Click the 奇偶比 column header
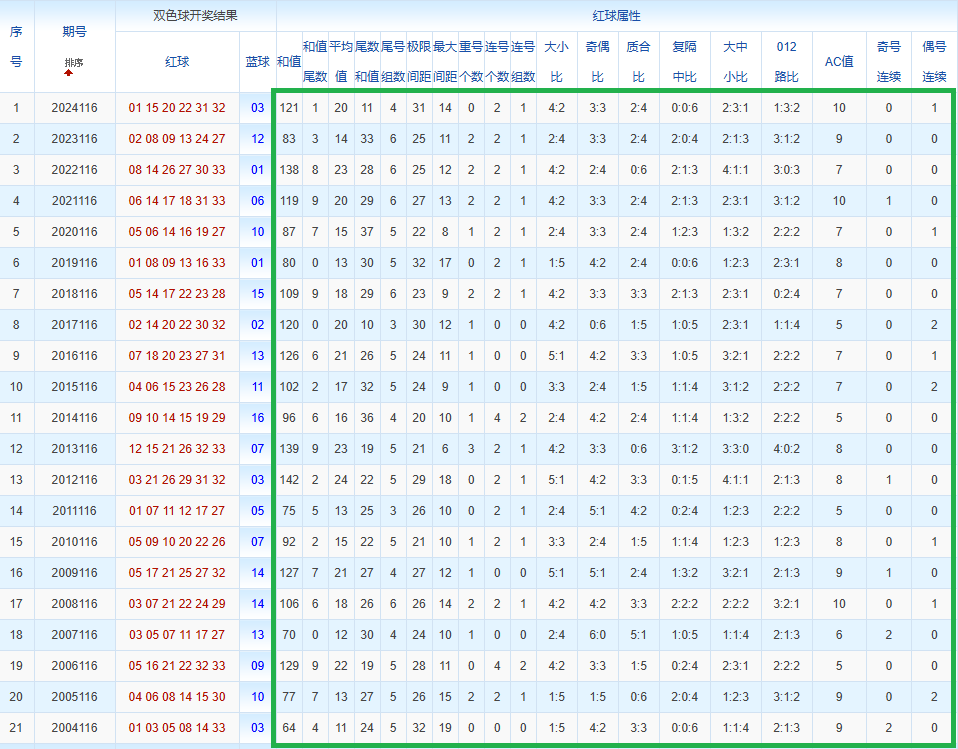958x749 pixels. tap(598, 62)
